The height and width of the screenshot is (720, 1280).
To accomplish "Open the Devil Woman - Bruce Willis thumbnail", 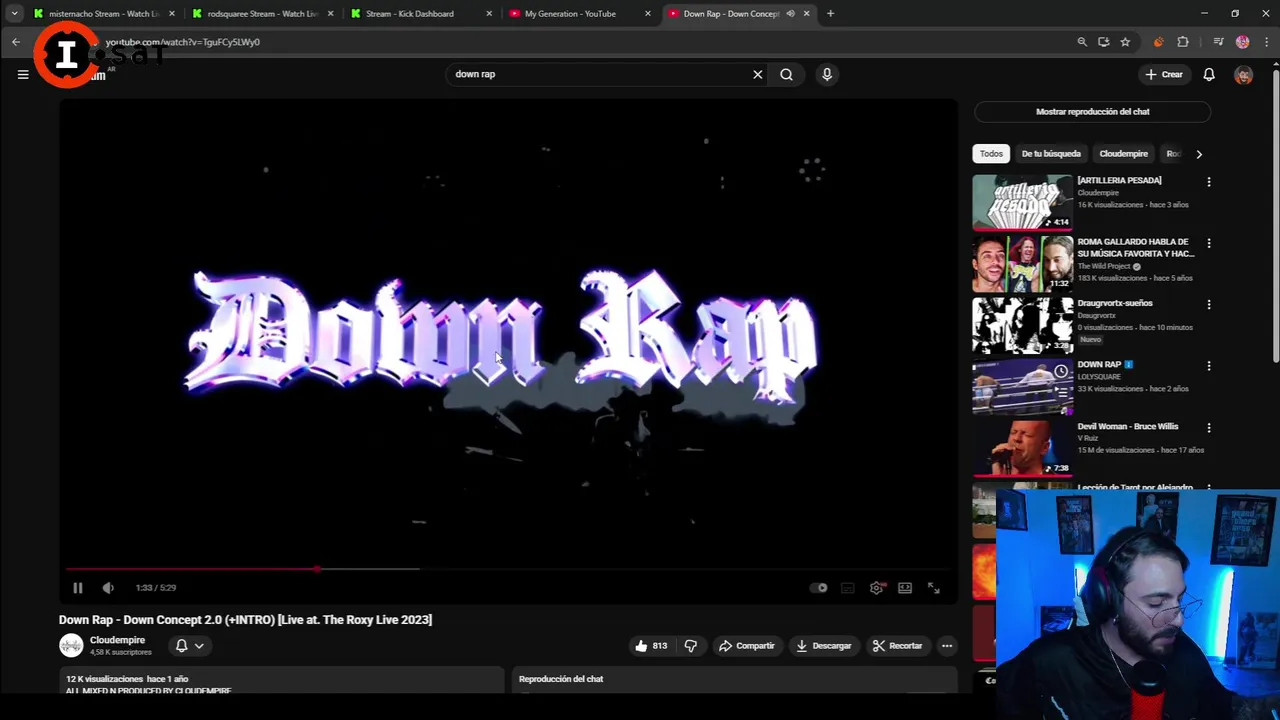I will (1022, 448).
